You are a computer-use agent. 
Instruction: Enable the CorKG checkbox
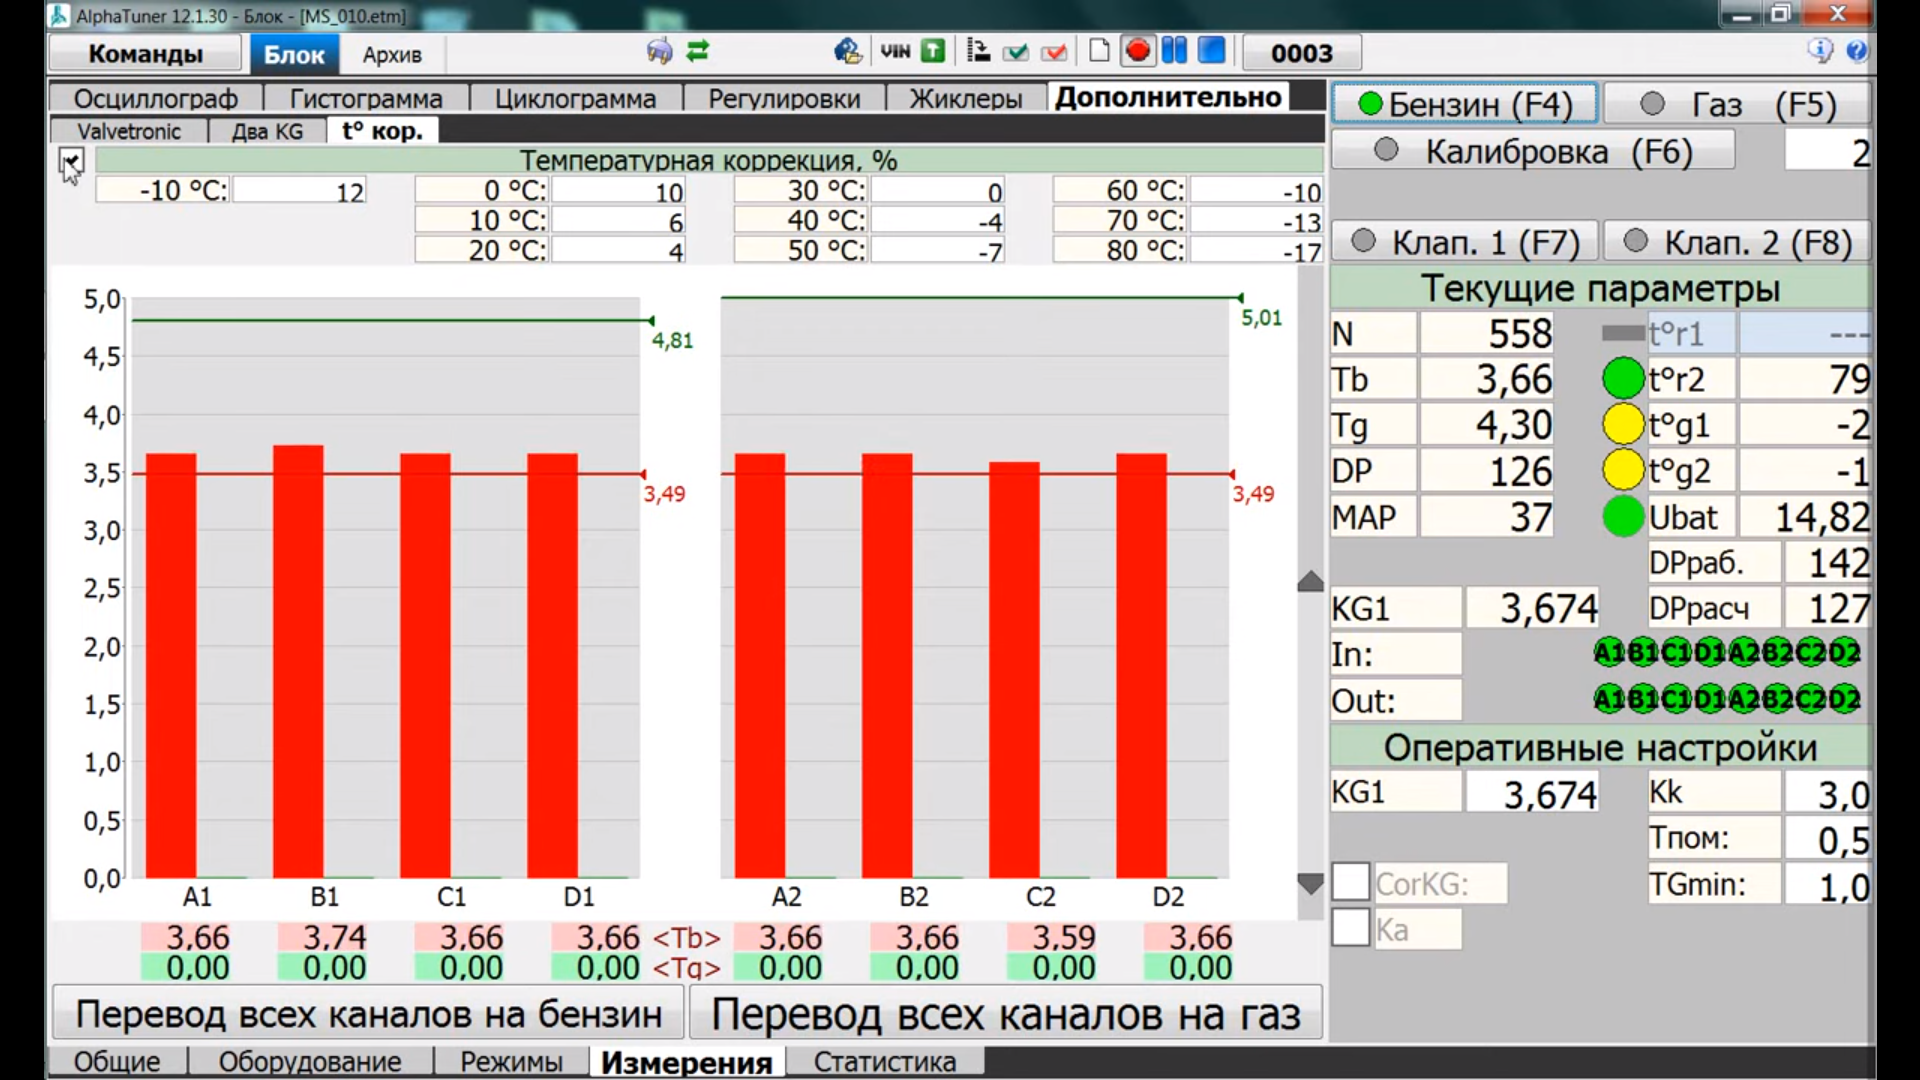[1350, 883]
